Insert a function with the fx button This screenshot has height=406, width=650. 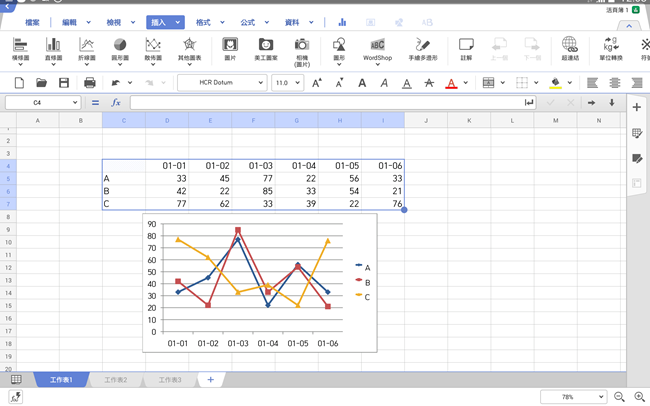coord(116,102)
